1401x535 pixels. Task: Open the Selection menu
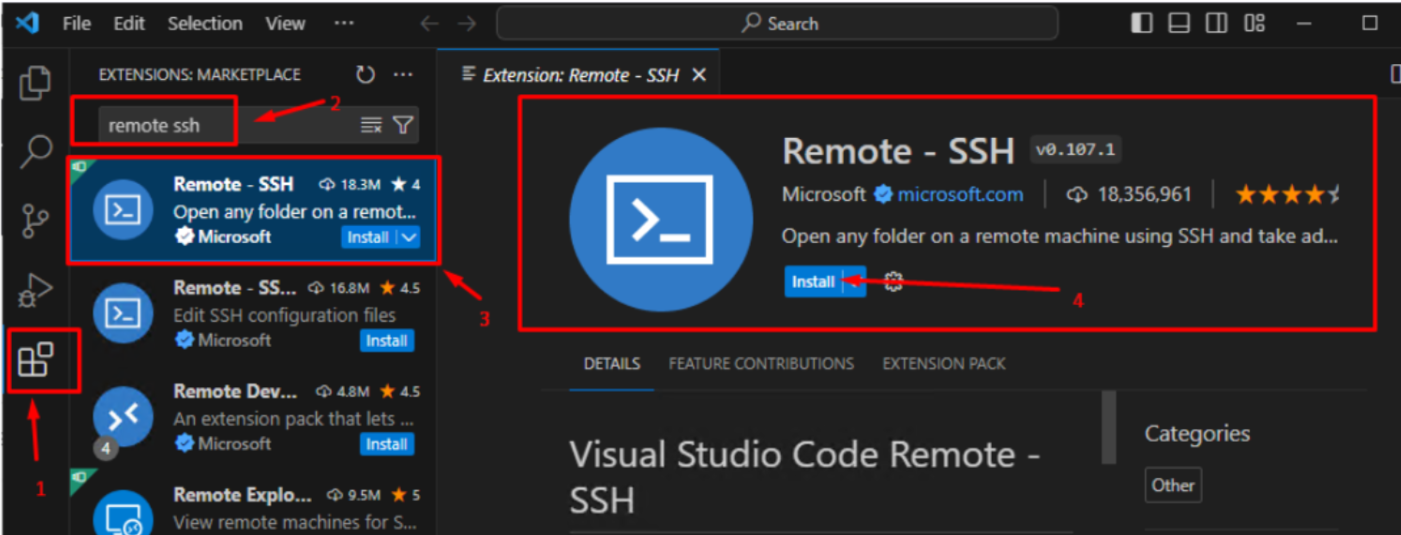pos(204,23)
